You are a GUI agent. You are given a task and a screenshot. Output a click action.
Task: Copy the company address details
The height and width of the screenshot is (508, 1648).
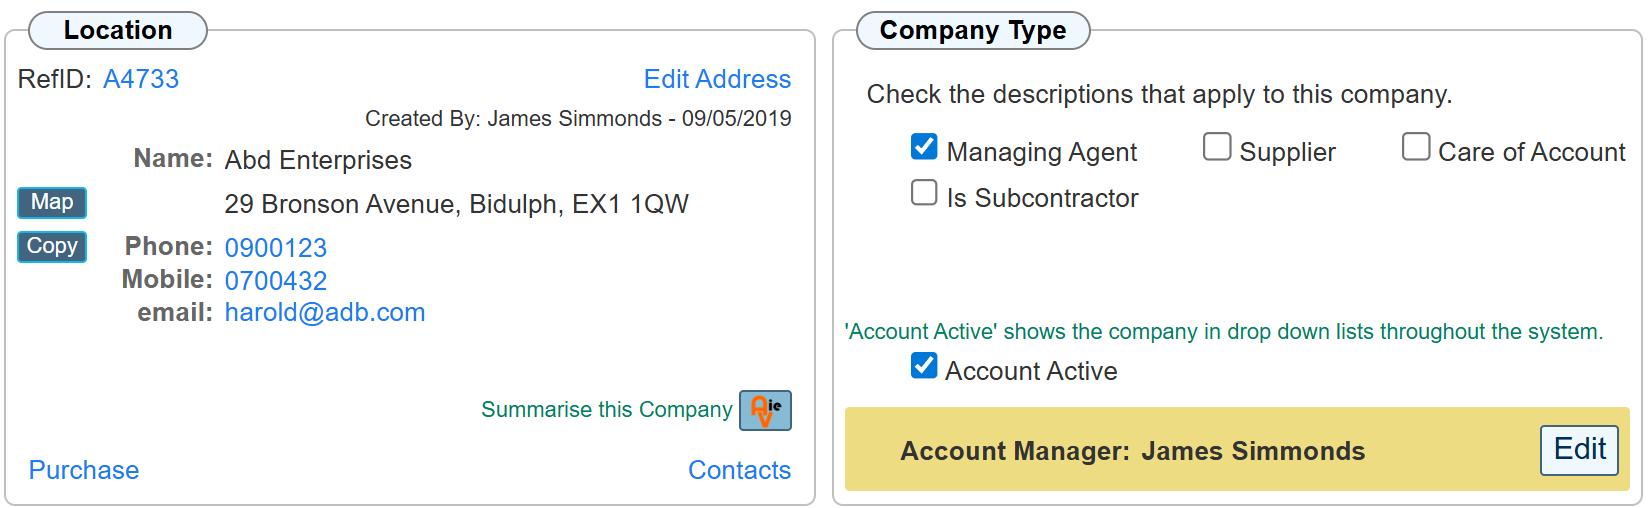(x=52, y=246)
